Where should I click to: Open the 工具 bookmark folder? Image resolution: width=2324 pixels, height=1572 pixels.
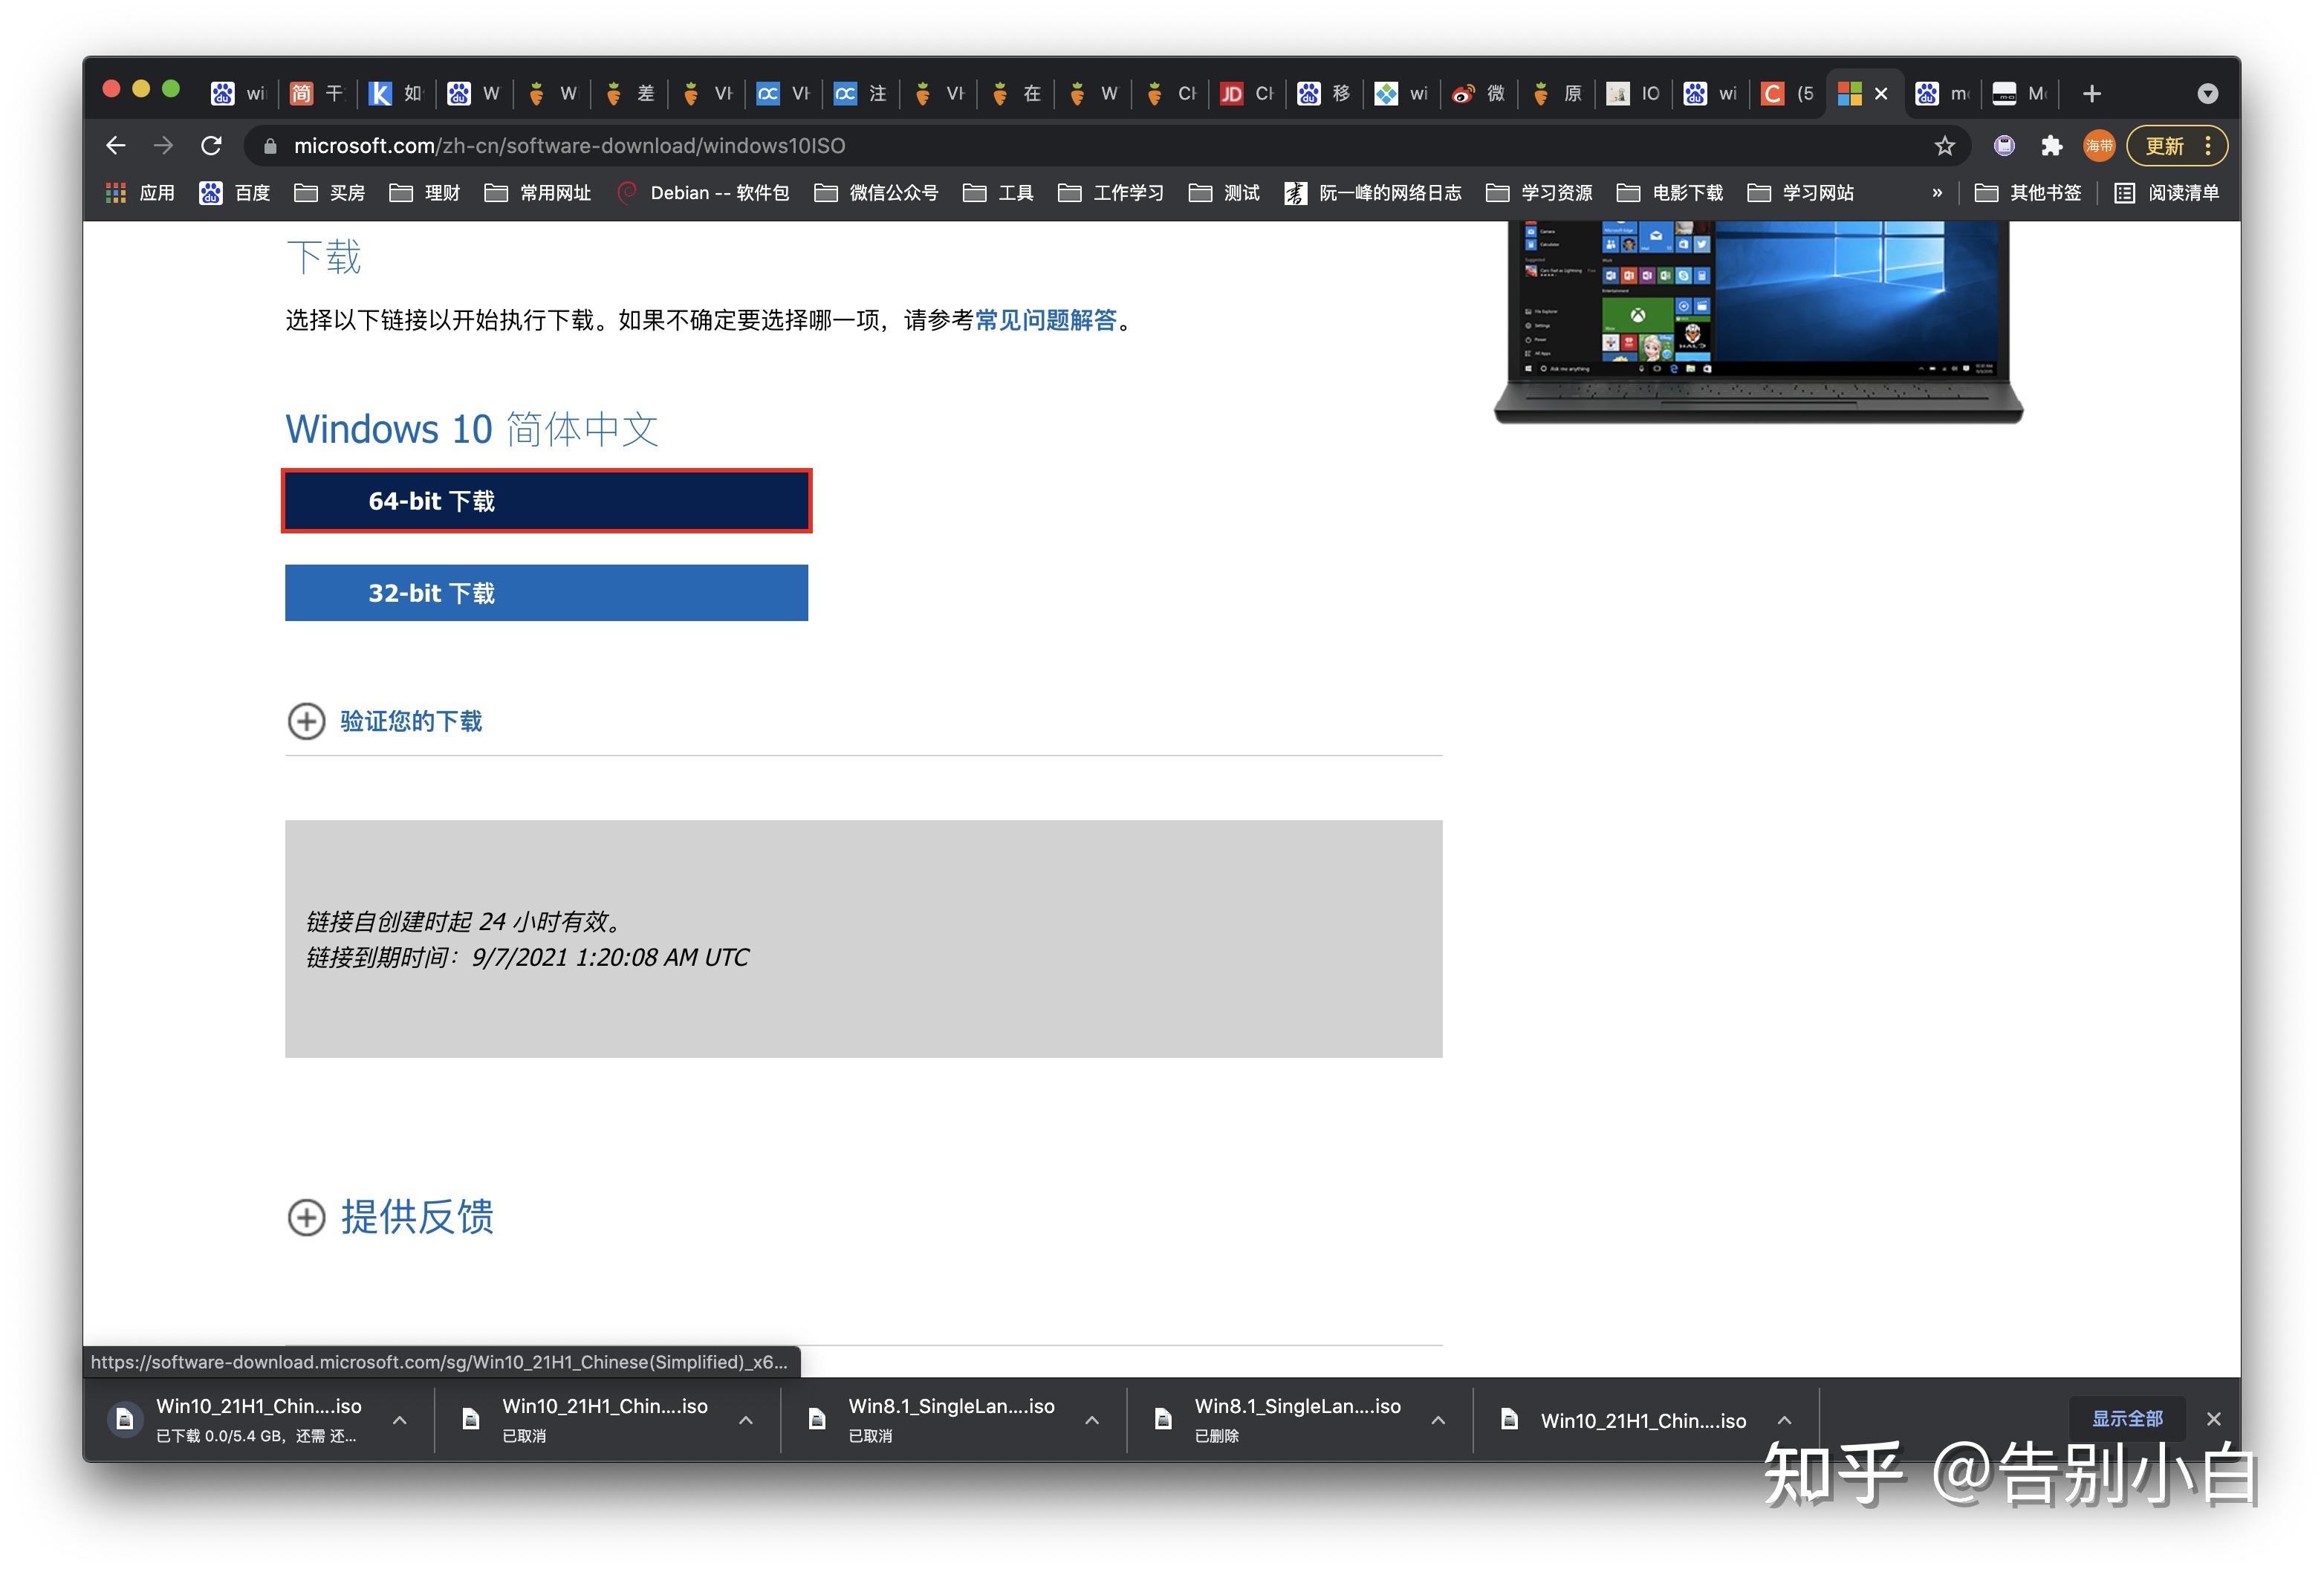click(998, 193)
